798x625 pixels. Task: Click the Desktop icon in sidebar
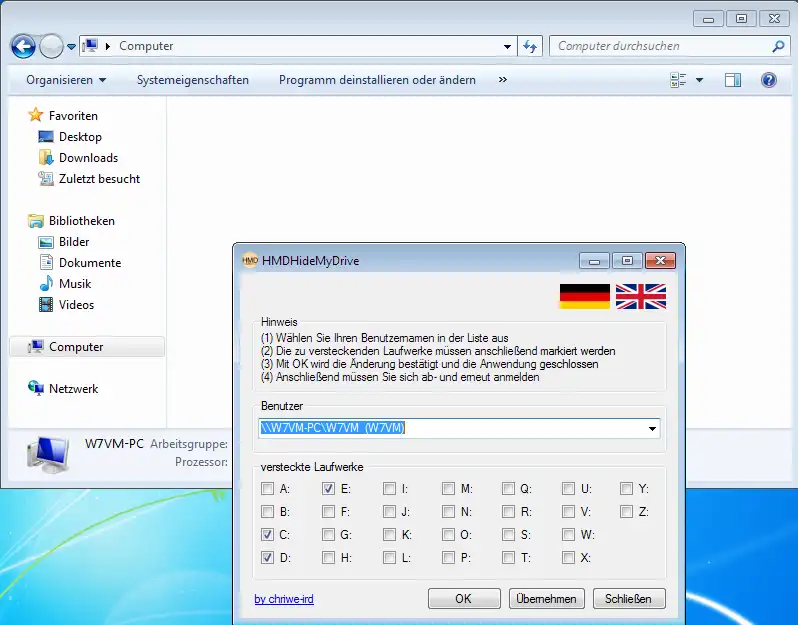point(46,136)
